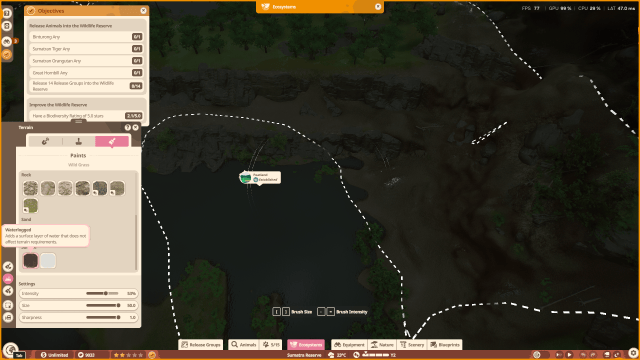Pick the fifth Rock paint texture
This screenshot has height=360, width=640.
[100, 188]
